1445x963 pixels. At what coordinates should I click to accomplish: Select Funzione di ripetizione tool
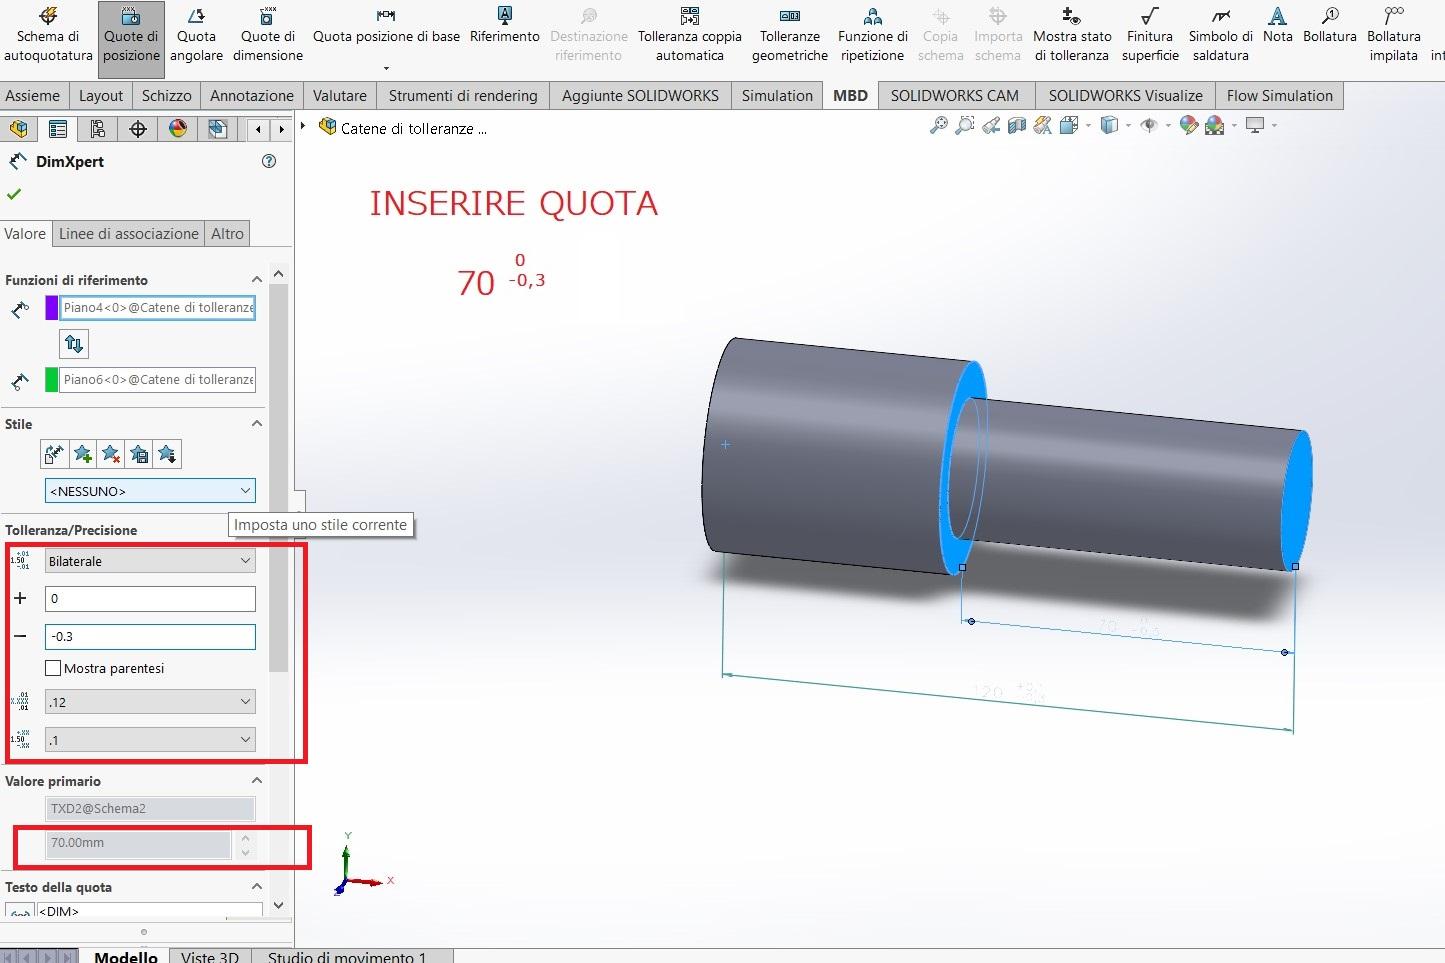click(873, 35)
